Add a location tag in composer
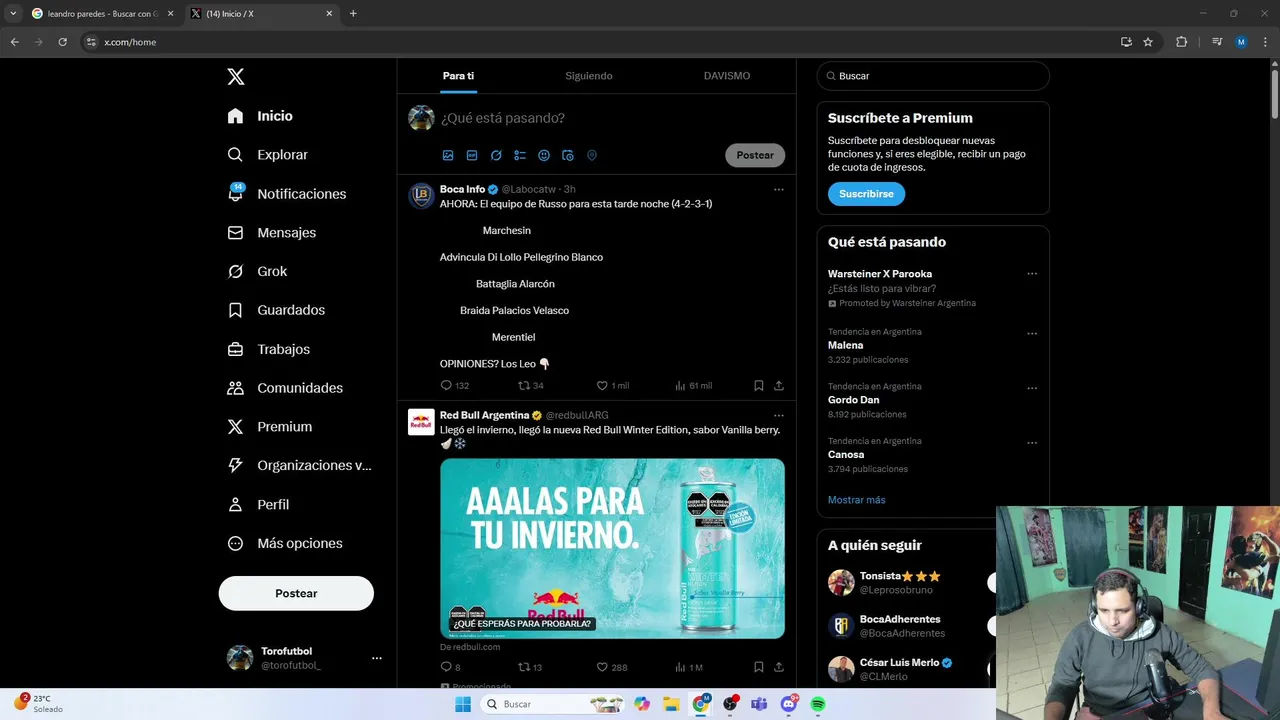This screenshot has height=720, width=1280. [x=592, y=155]
